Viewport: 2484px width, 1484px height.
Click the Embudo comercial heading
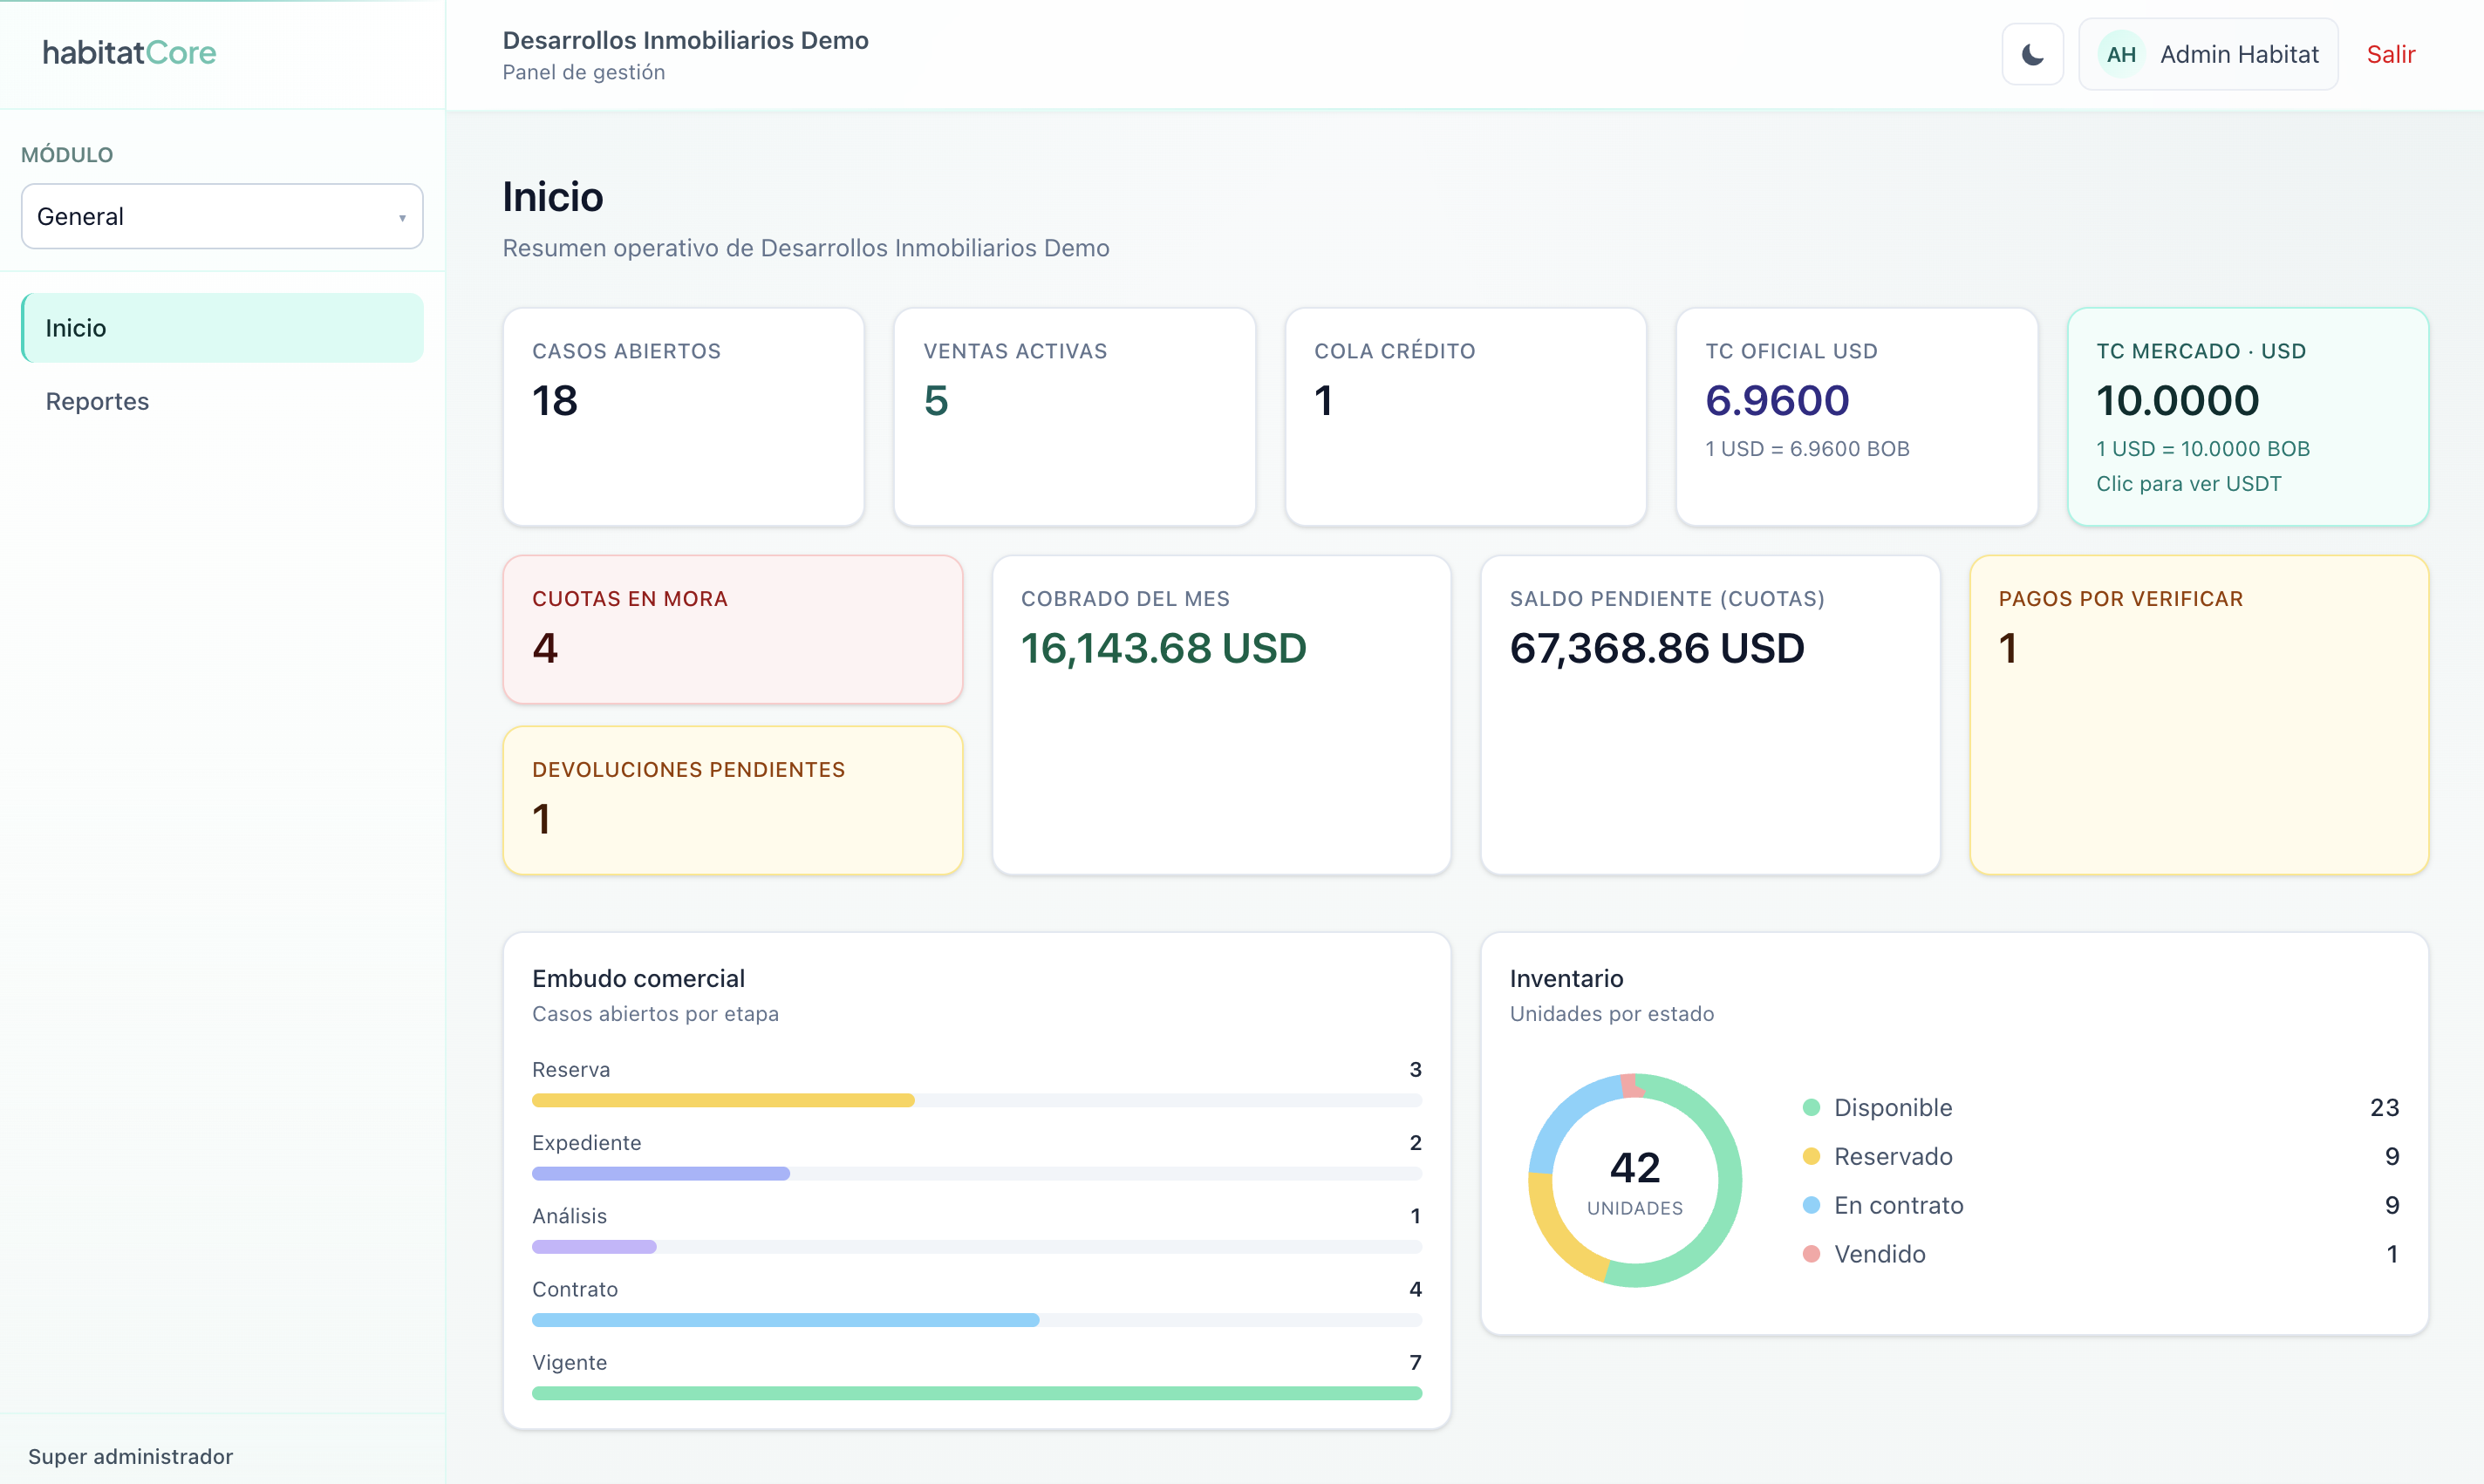[x=638, y=978]
